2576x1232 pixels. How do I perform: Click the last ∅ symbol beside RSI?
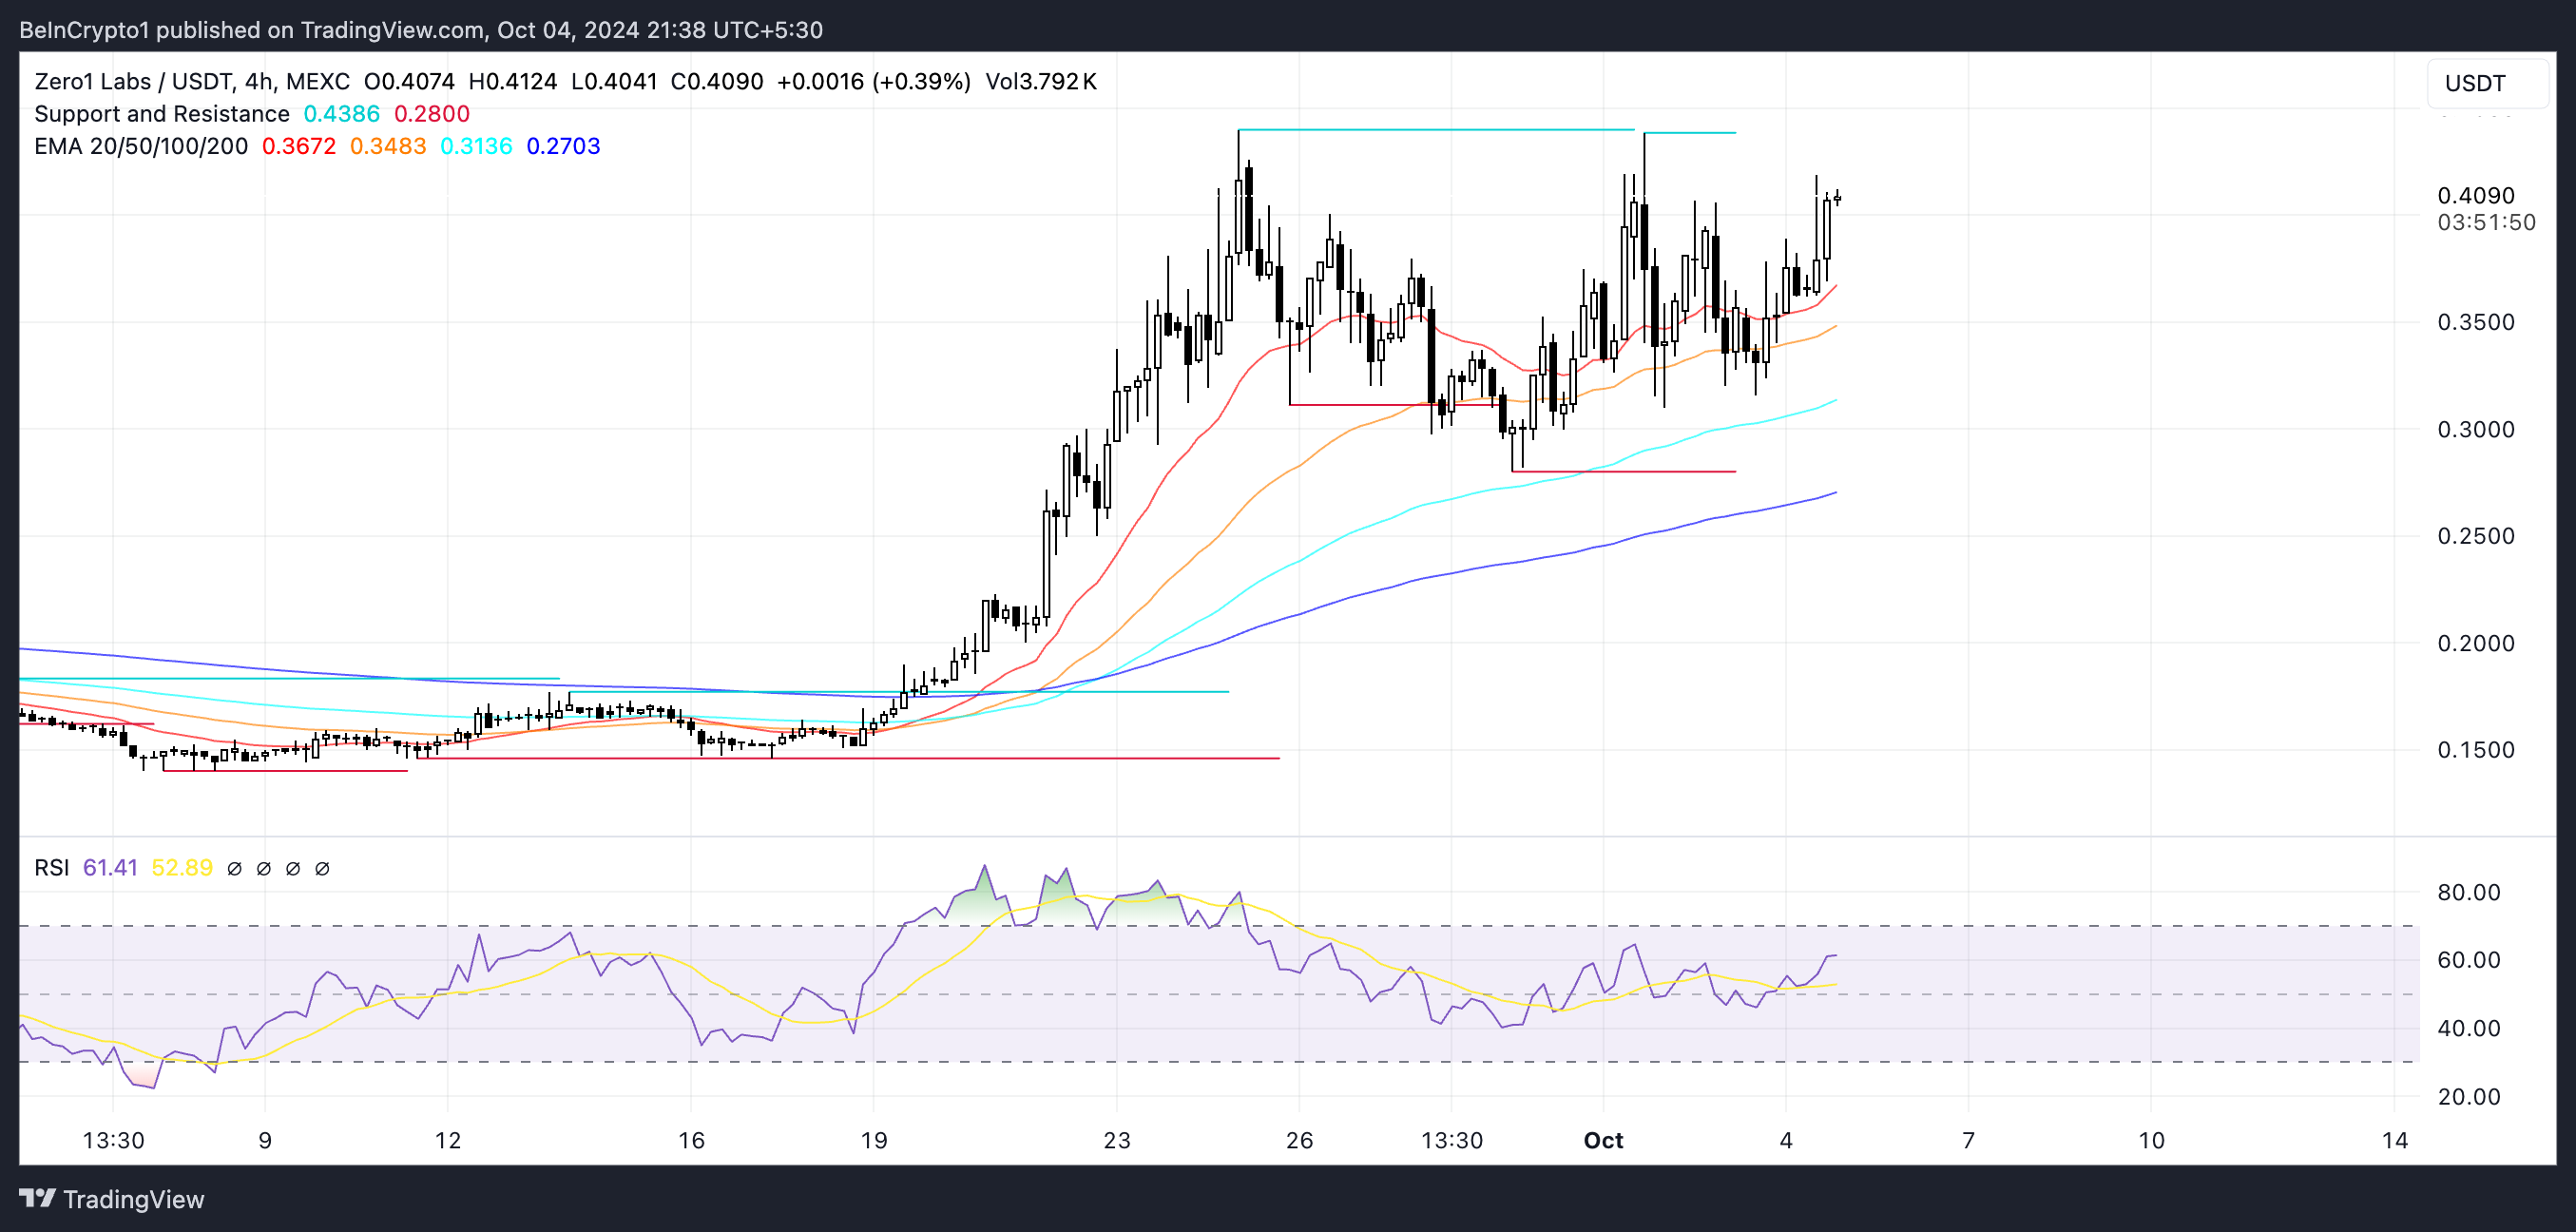tap(322, 868)
